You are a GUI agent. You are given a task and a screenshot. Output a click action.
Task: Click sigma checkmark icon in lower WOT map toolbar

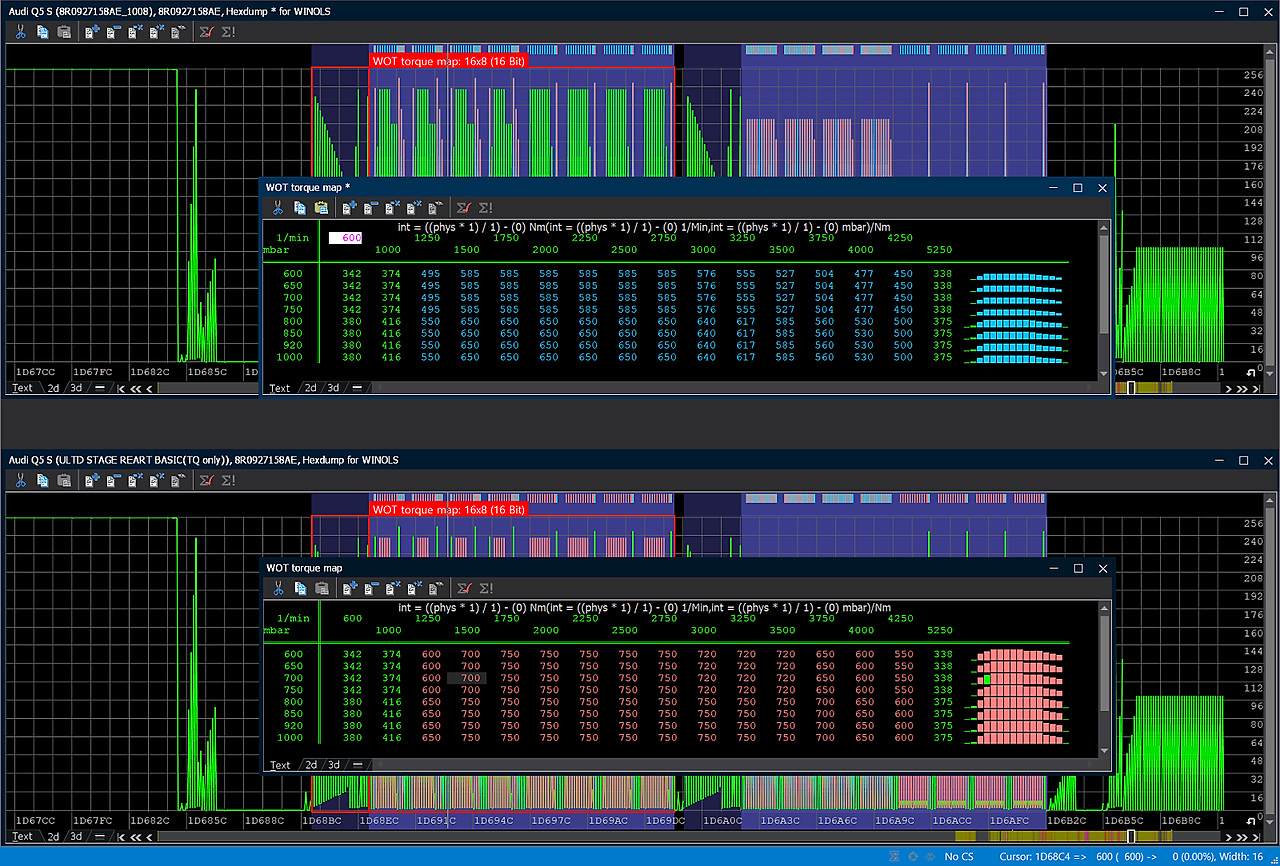464,588
